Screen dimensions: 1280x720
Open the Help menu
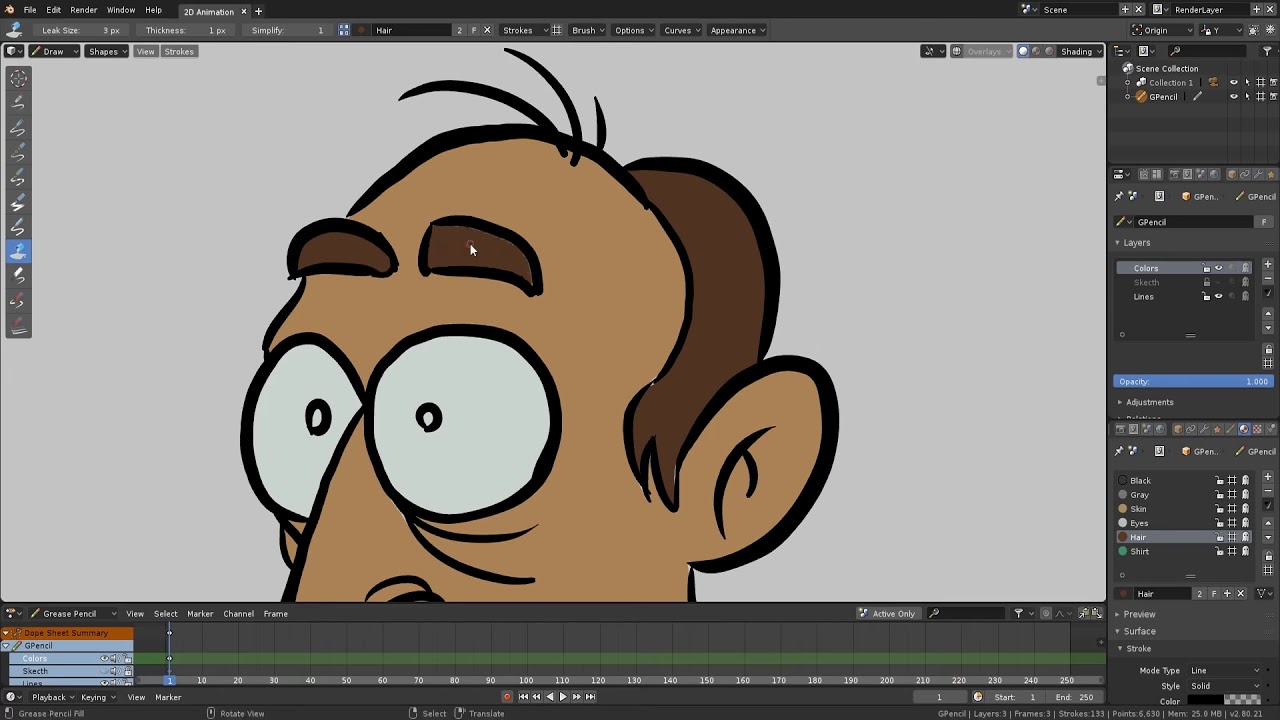pyautogui.click(x=153, y=10)
